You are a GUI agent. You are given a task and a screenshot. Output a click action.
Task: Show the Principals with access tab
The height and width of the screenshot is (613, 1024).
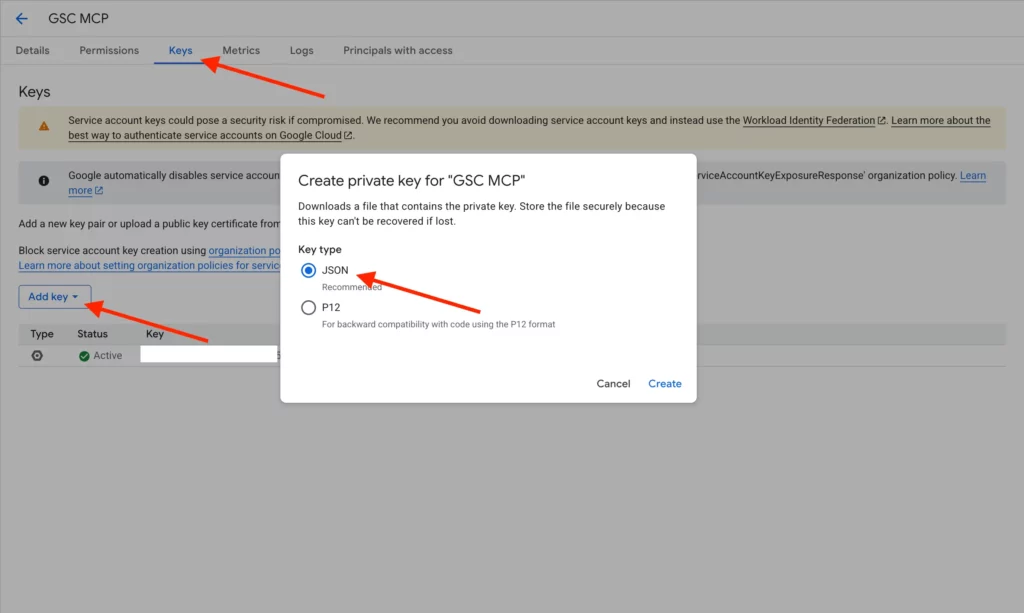coord(398,50)
